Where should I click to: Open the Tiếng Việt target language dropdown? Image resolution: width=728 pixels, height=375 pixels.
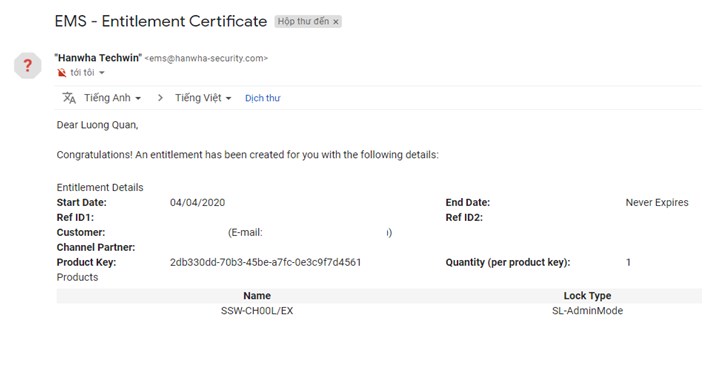pyautogui.click(x=203, y=98)
